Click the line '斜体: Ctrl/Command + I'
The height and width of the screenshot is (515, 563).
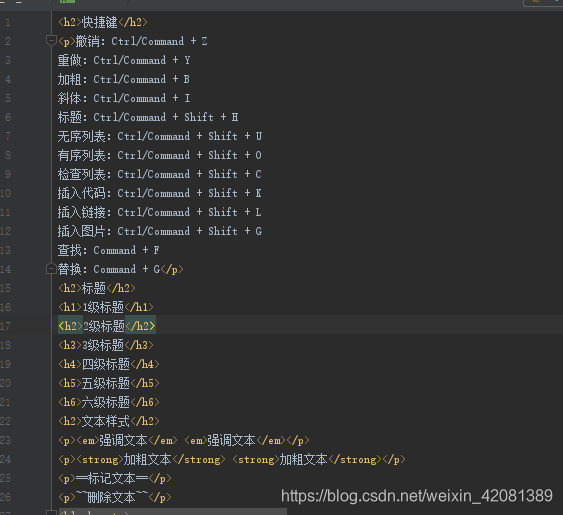124,98
